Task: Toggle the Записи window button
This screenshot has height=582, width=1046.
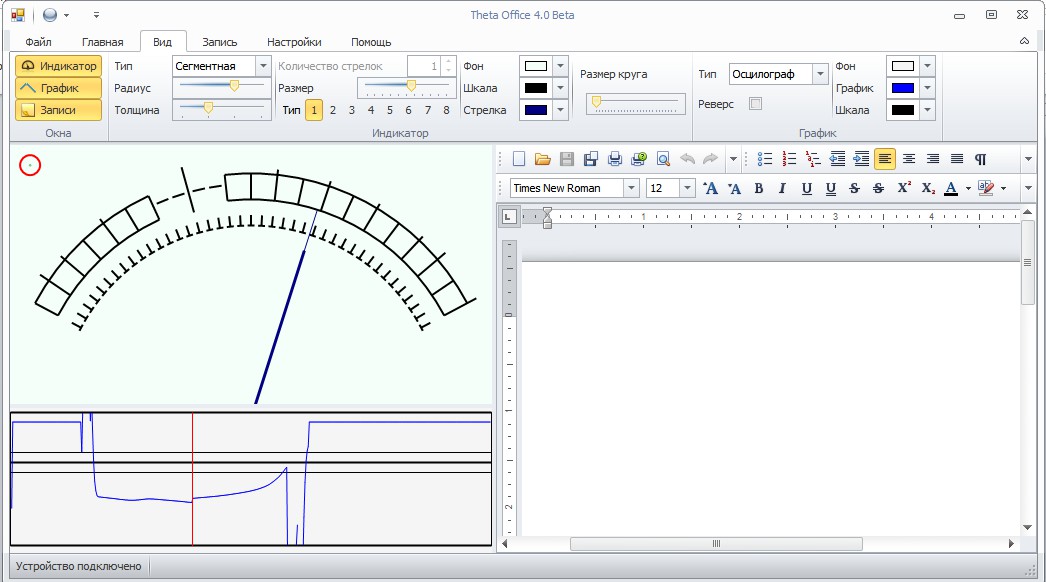Action: coord(59,110)
